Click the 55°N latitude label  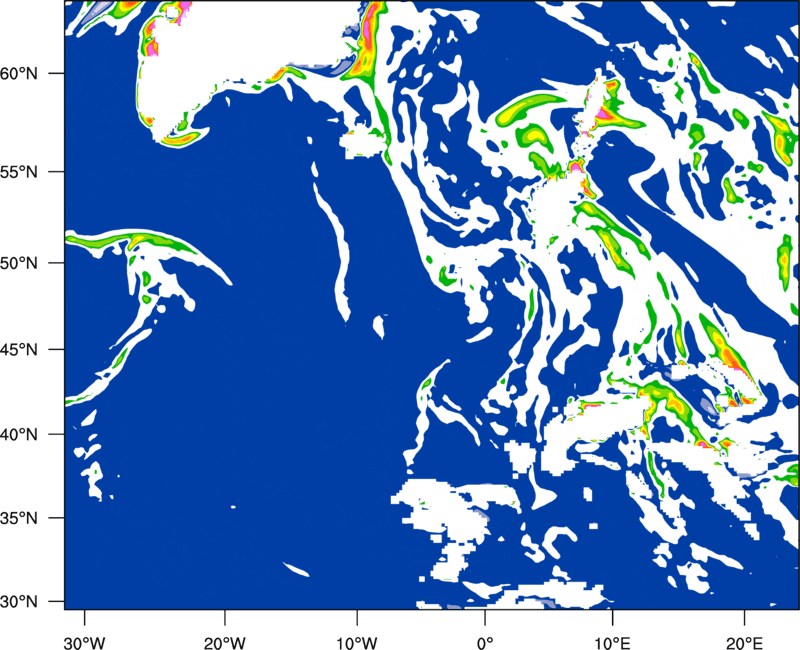click(19, 172)
